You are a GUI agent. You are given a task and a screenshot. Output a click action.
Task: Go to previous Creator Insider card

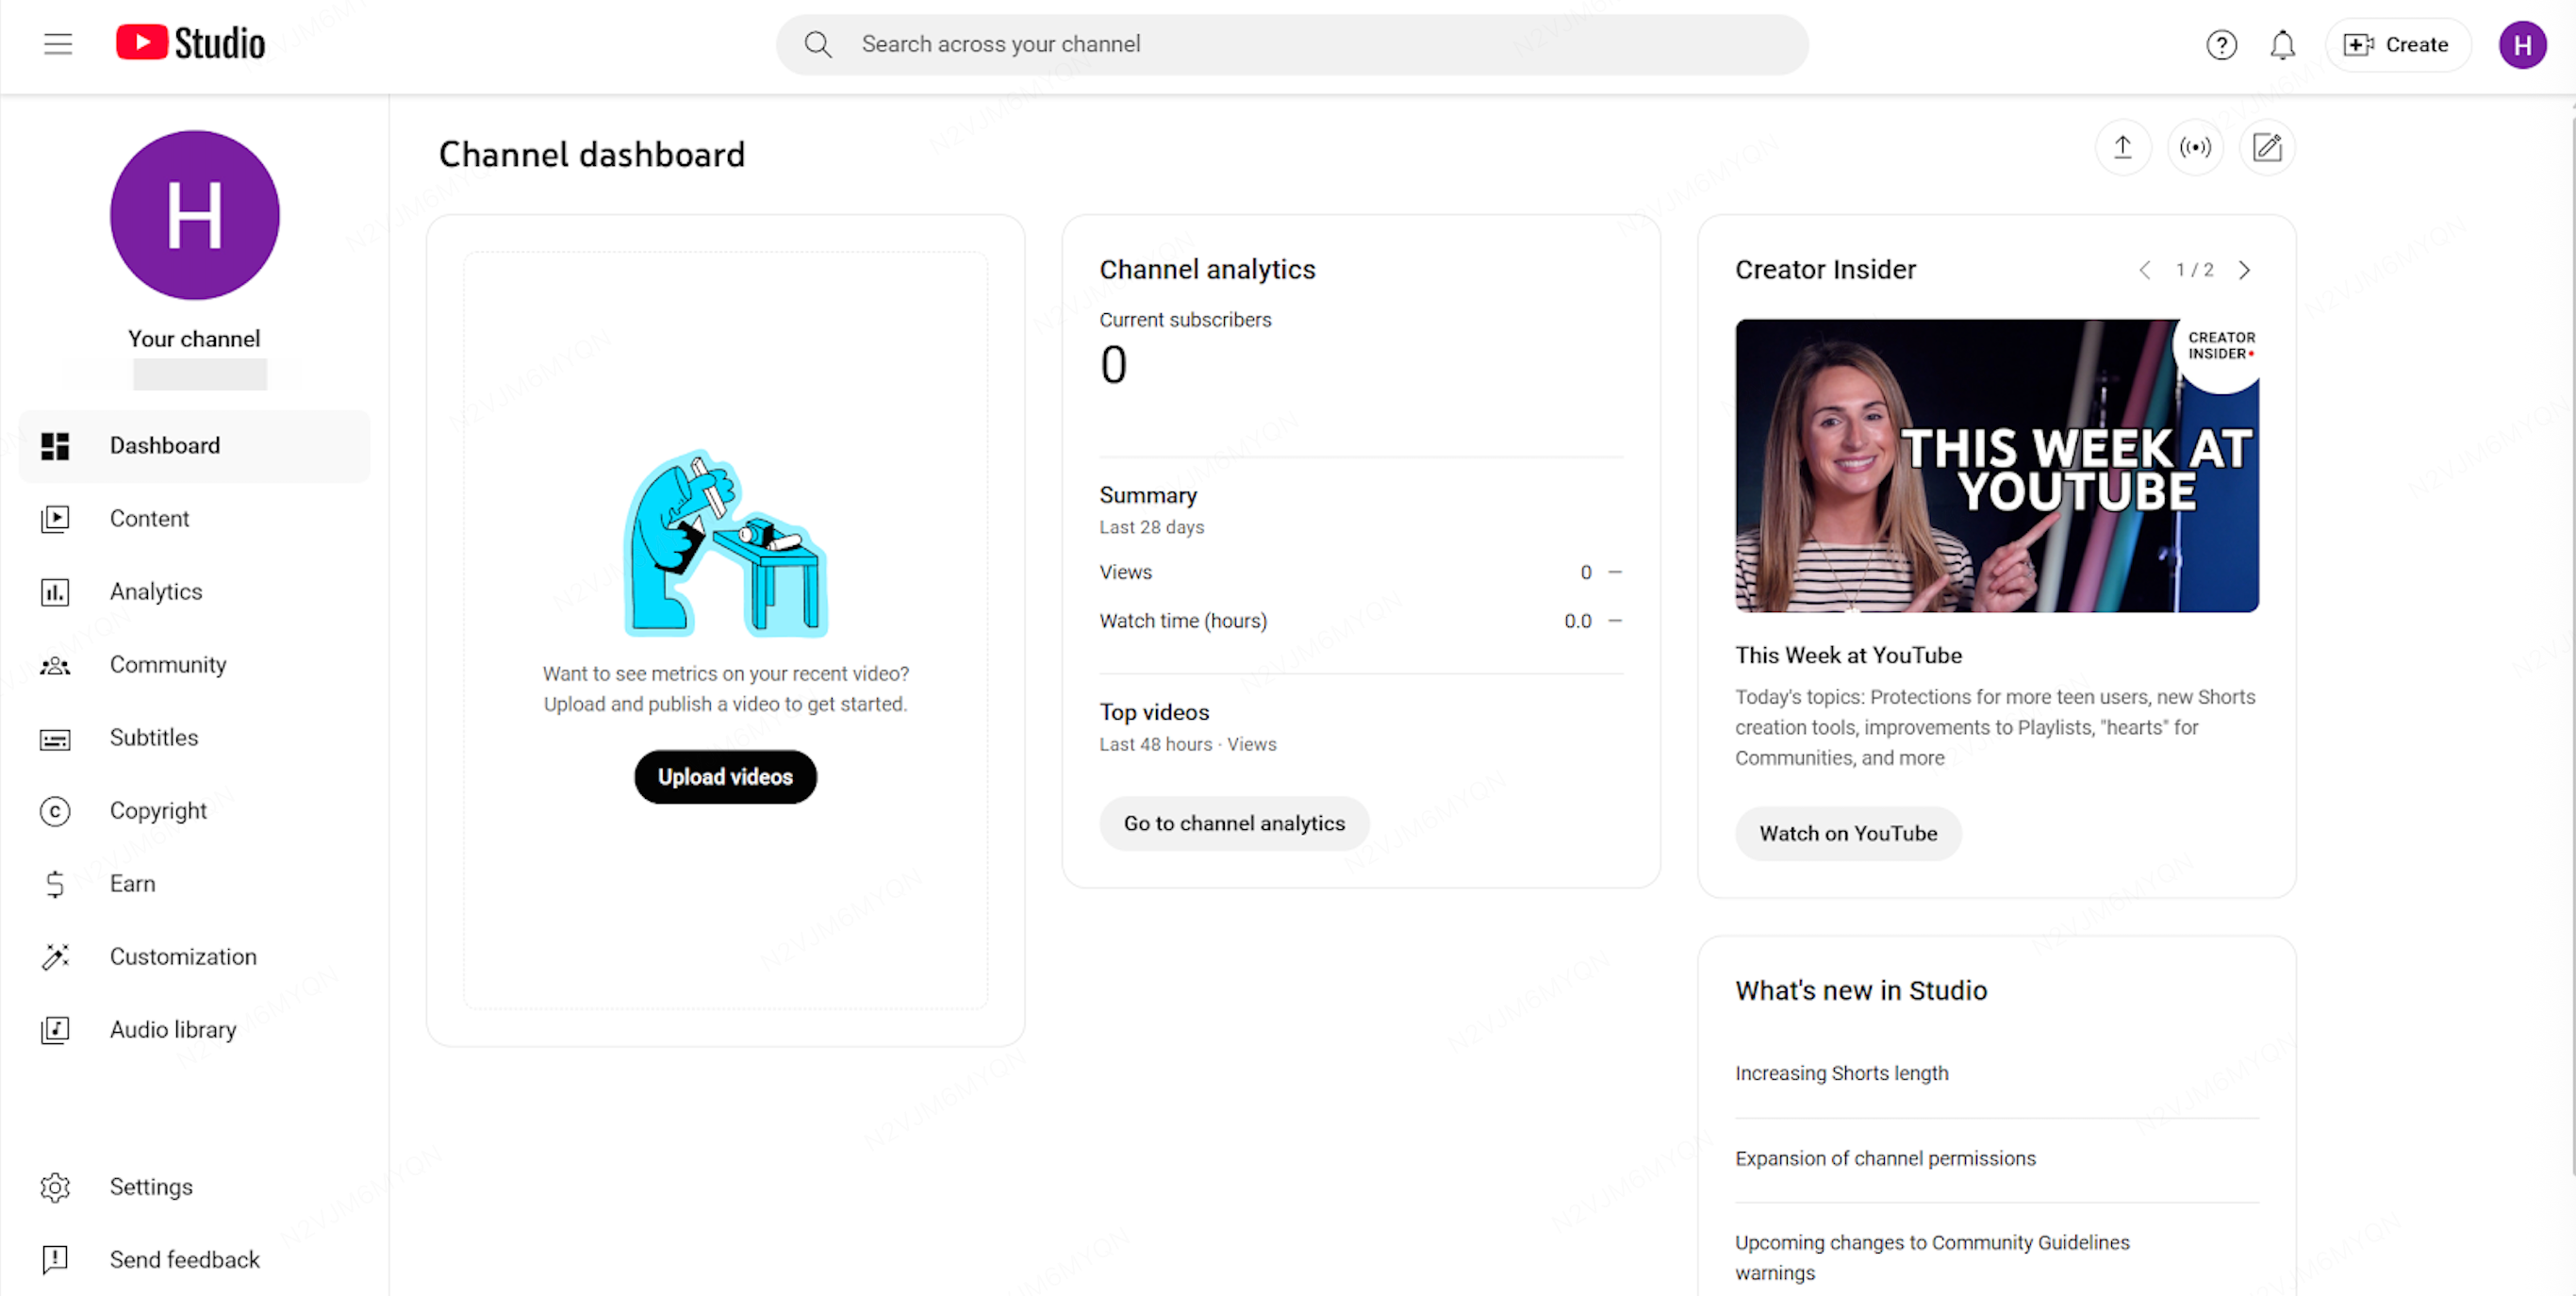click(2144, 270)
